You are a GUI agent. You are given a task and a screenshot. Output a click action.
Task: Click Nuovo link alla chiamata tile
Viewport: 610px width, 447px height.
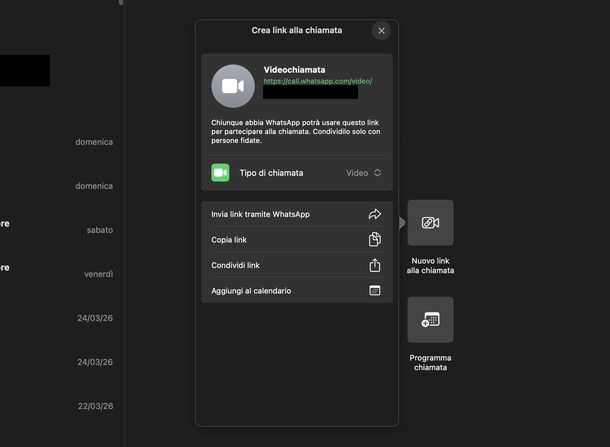[430, 223]
